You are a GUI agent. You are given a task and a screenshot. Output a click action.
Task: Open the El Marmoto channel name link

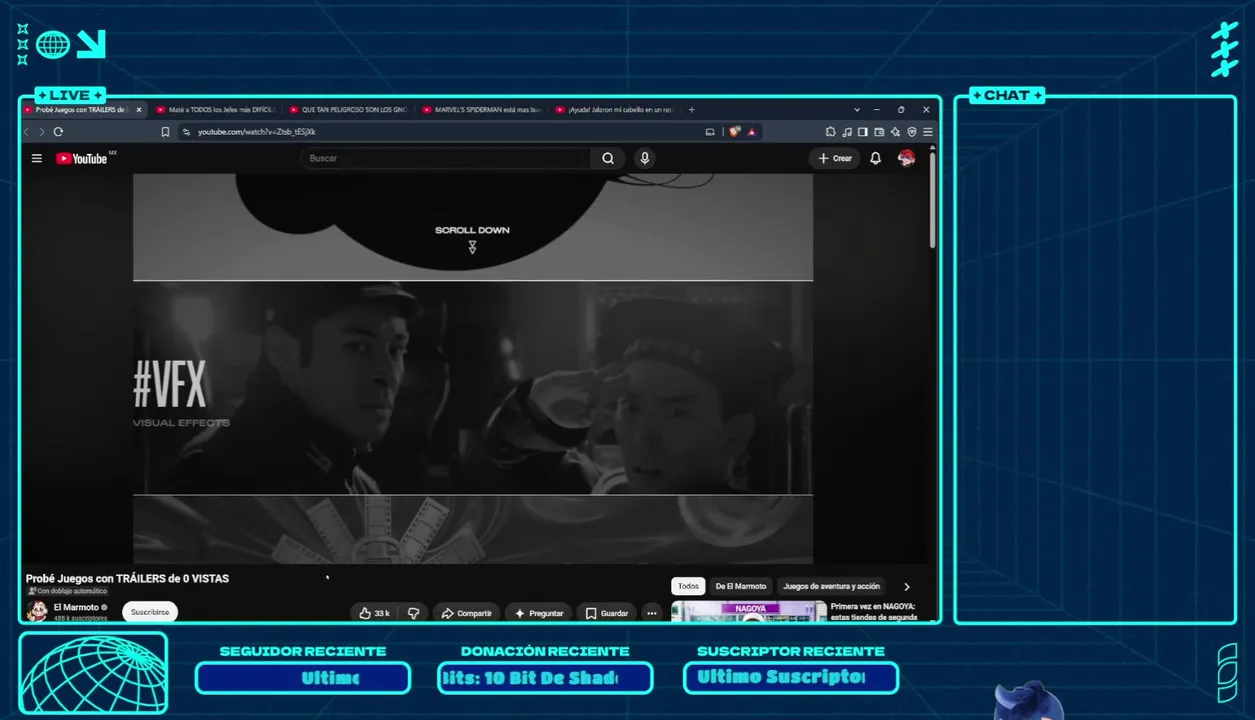pos(76,607)
